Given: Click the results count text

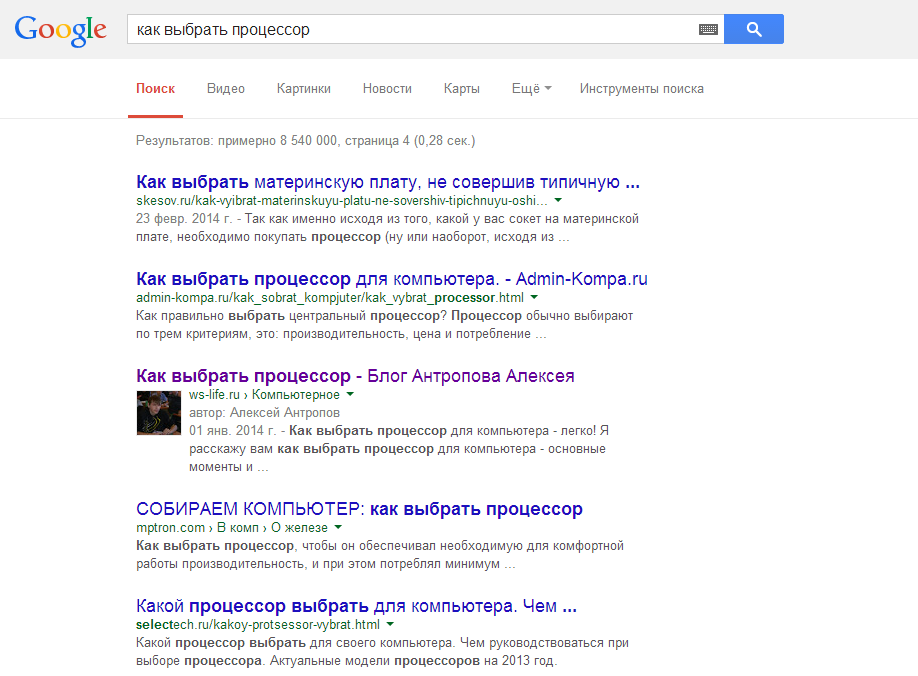Looking at the screenshot, I should coord(306,141).
